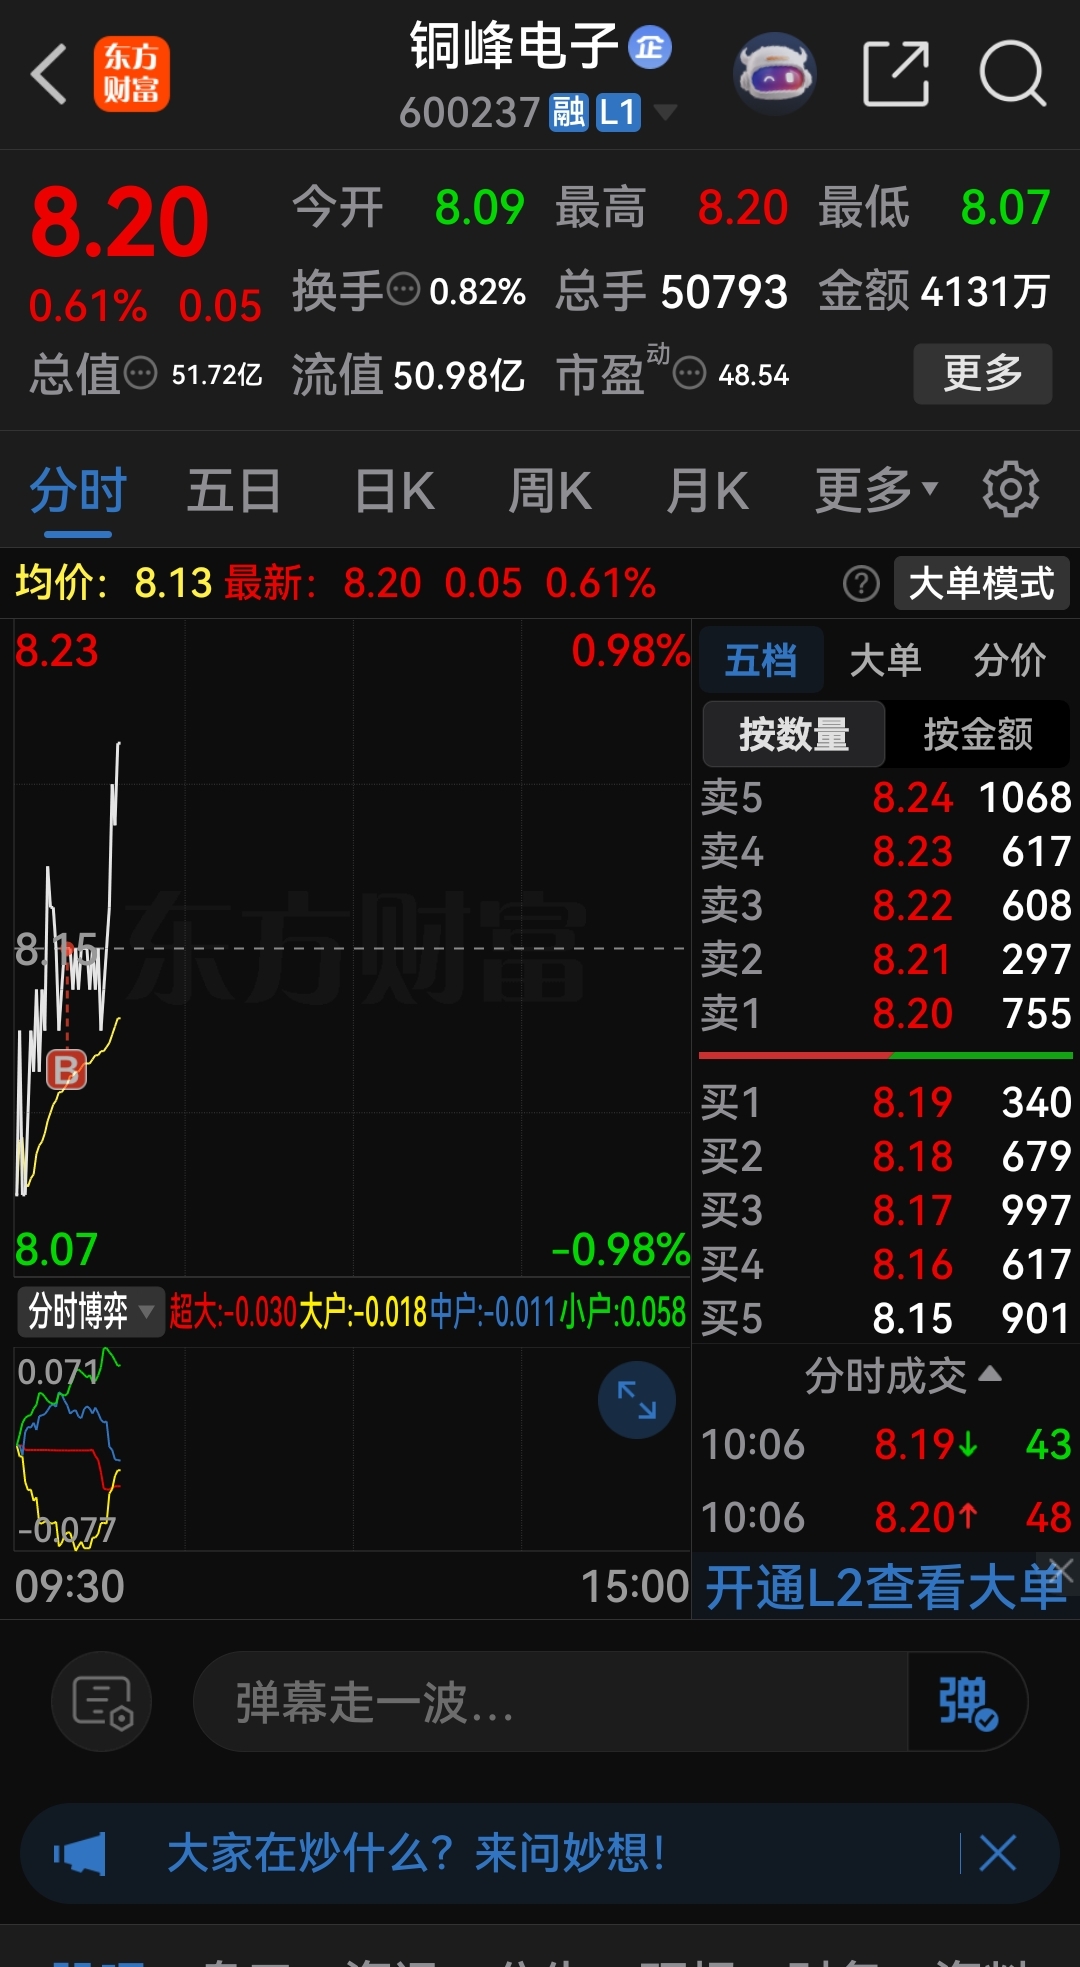Switch to the 周K chart tab
The image size is (1080, 1967).
coord(550,491)
